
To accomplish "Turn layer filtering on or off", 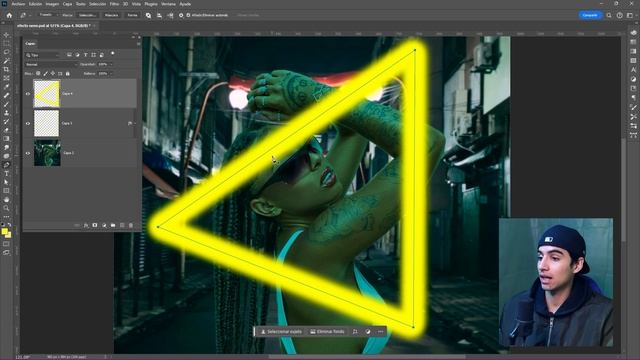I will 113,53.
